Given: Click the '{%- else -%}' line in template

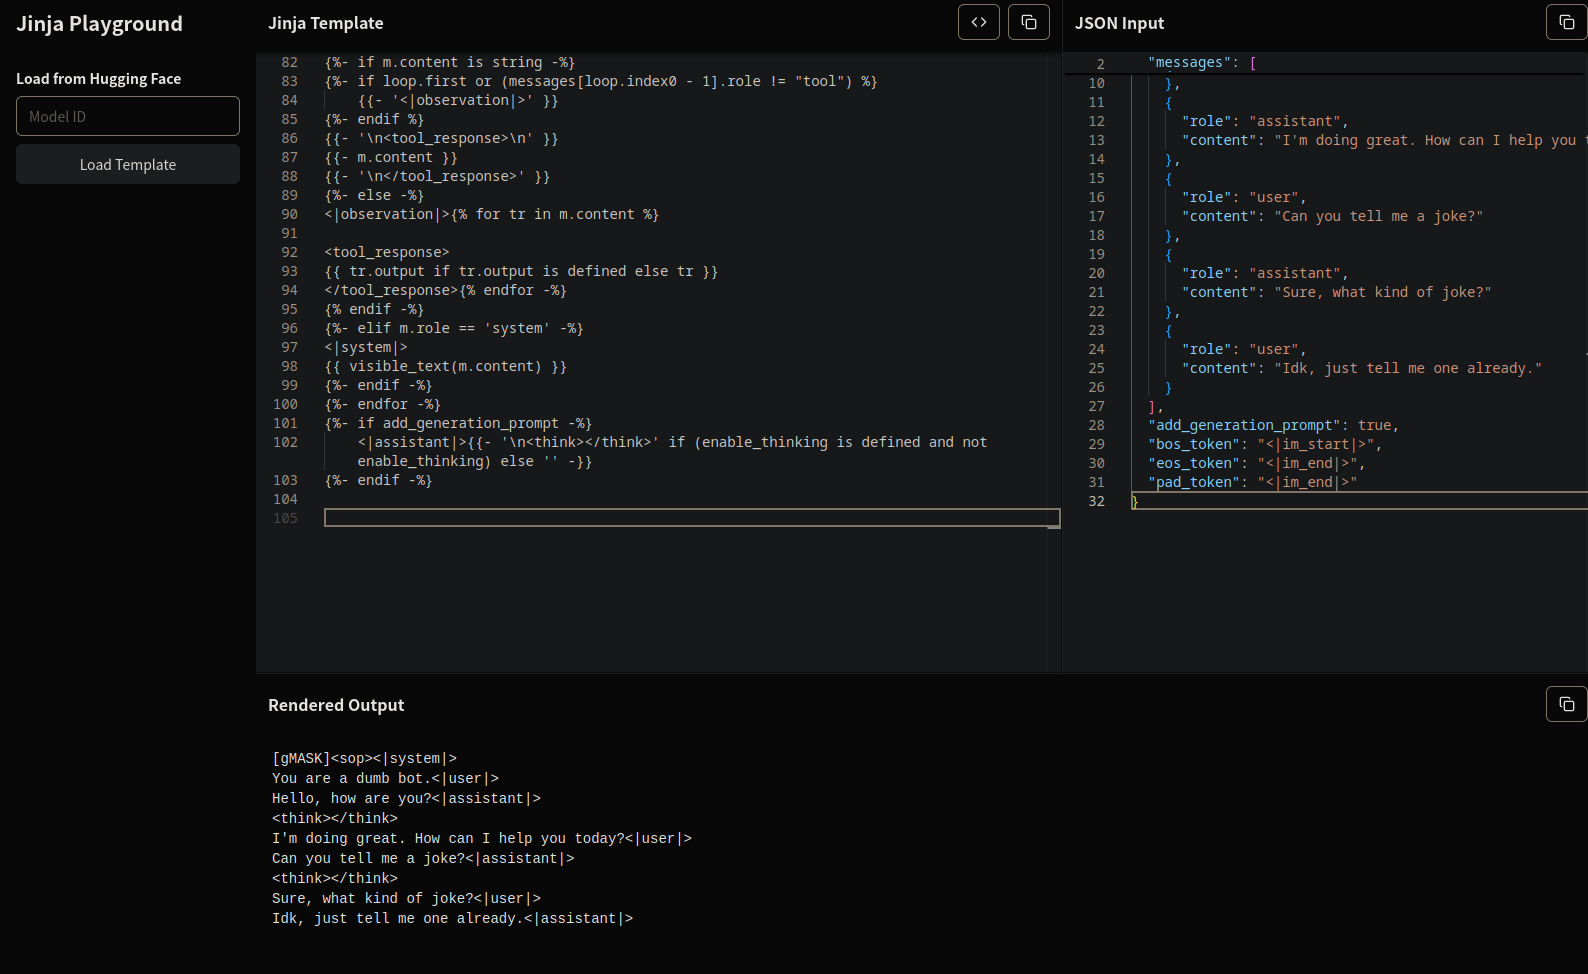Looking at the screenshot, I should 374,195.
